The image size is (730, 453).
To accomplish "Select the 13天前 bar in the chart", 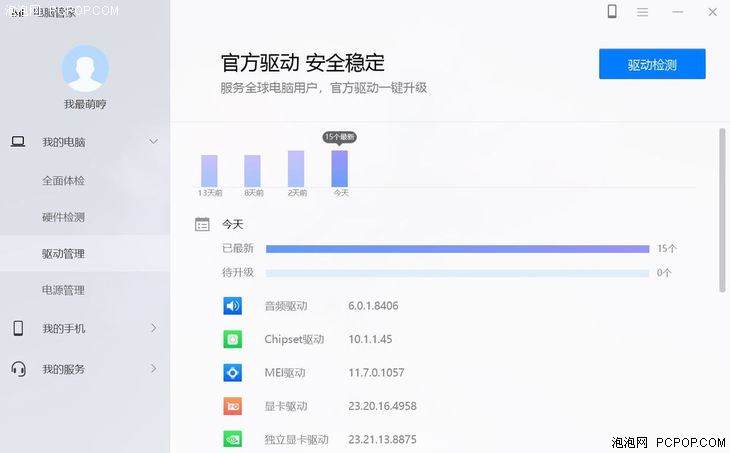I will point(209,171).
